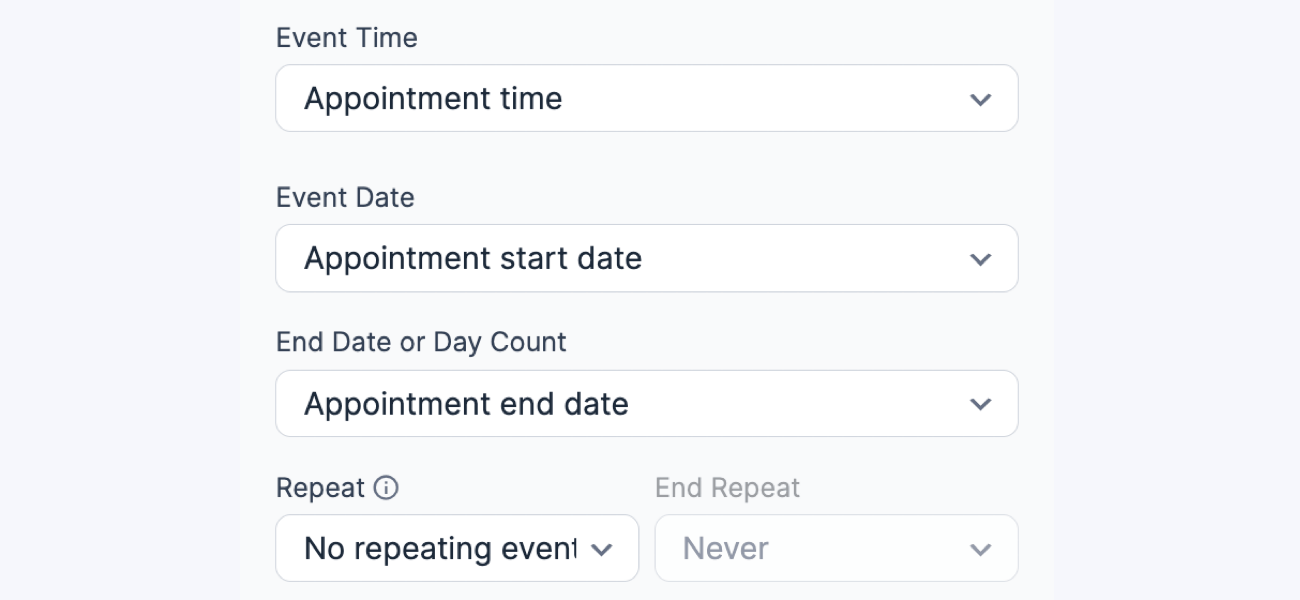Click the info icon beside Repeat
Viewport: 1300px width, 600px height.
tap(385, 488)
